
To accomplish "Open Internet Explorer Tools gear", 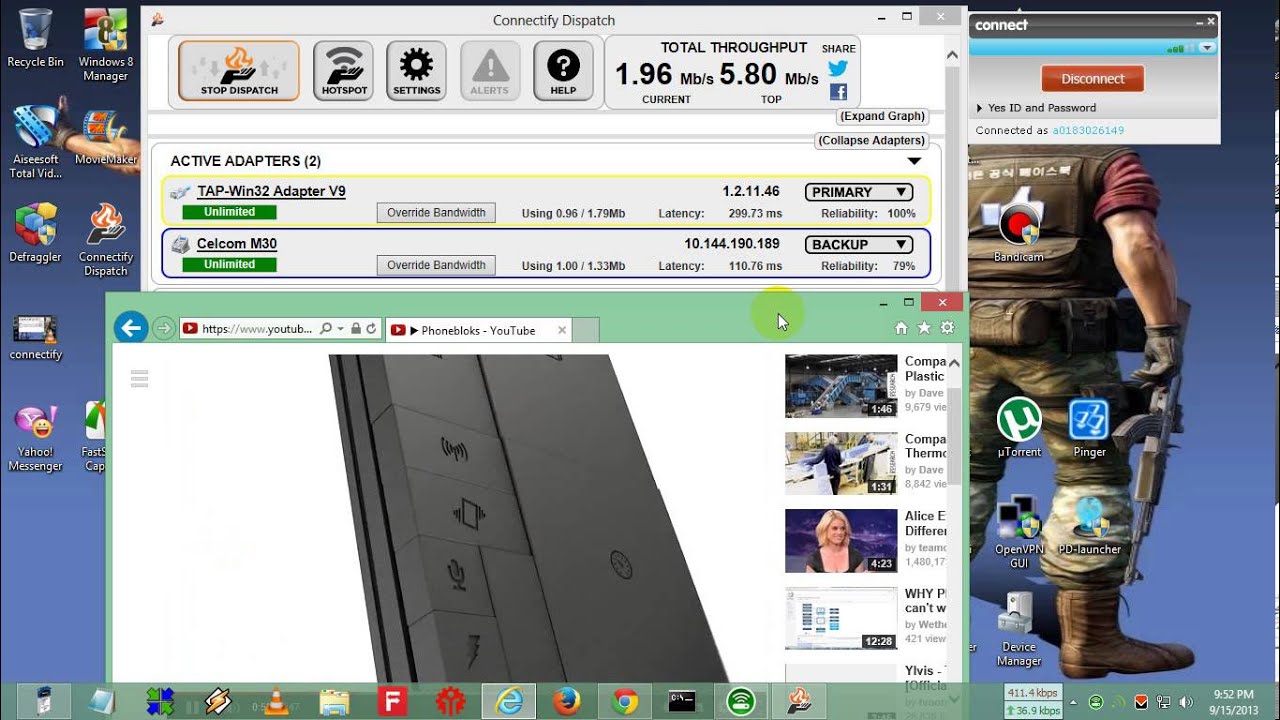I will [x=947, y=328].
